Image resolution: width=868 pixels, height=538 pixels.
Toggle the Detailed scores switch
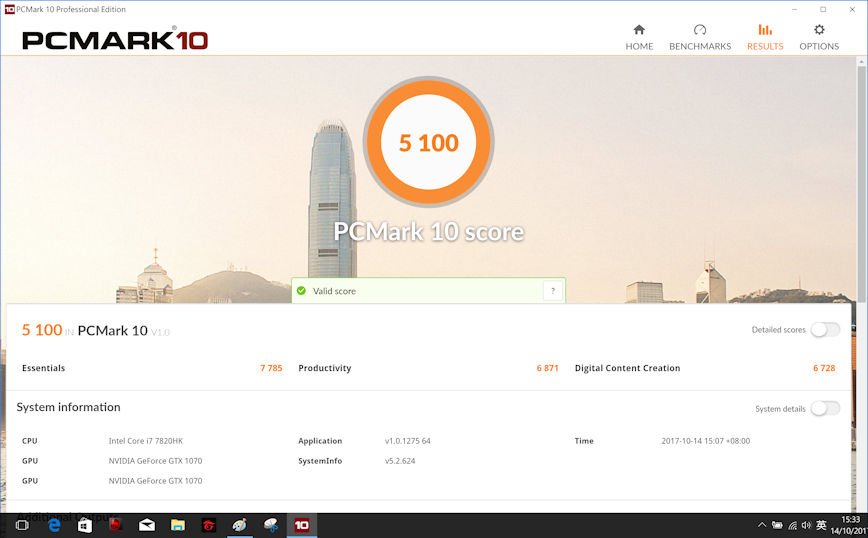(825, 330)
